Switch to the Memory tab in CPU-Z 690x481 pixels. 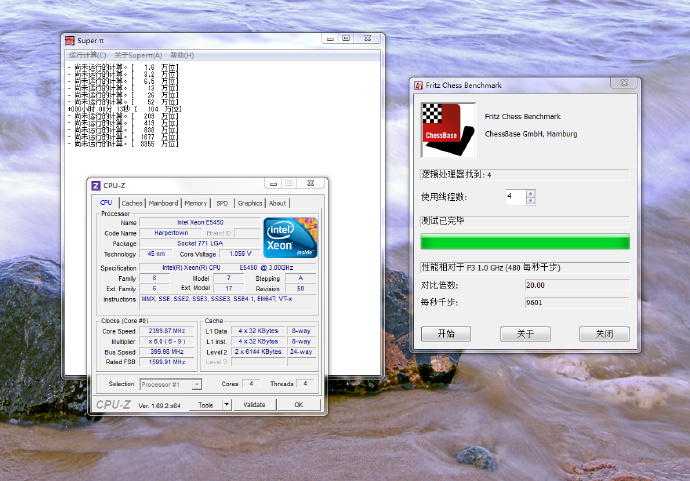[x=196, y=203]
